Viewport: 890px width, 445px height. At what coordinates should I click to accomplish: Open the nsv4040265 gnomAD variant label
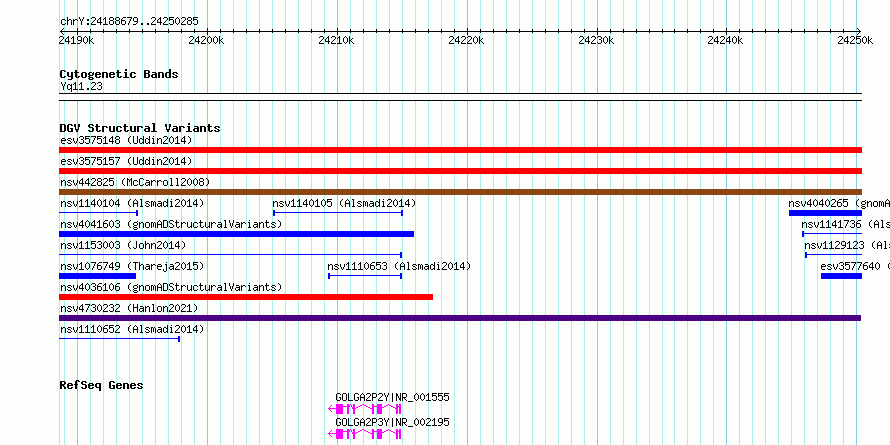click(x=839, y=203)
